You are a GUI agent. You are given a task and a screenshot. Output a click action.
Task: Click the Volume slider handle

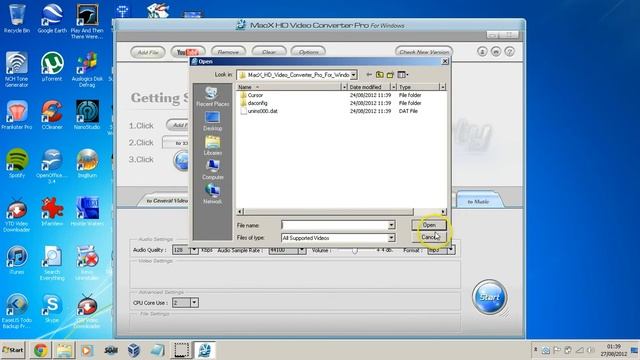click(355, 250)
